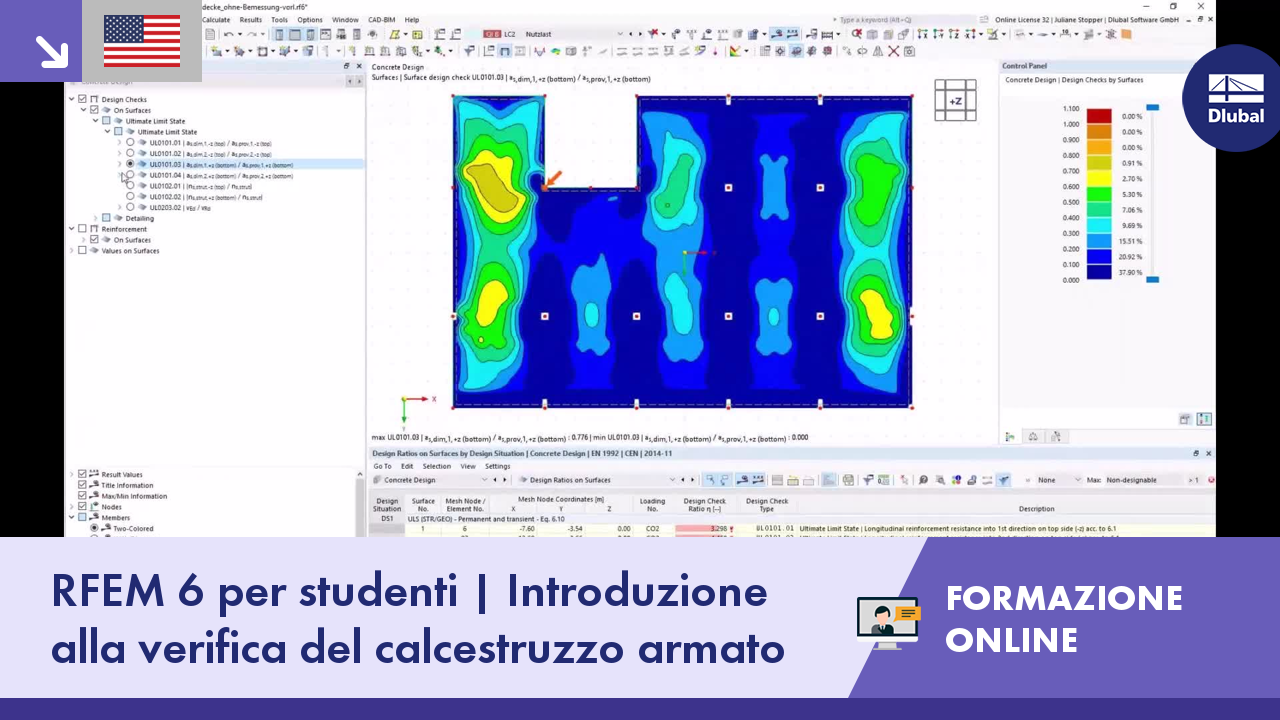
Task: Select the UL0203.02 design check radio button
Action: 130,207
